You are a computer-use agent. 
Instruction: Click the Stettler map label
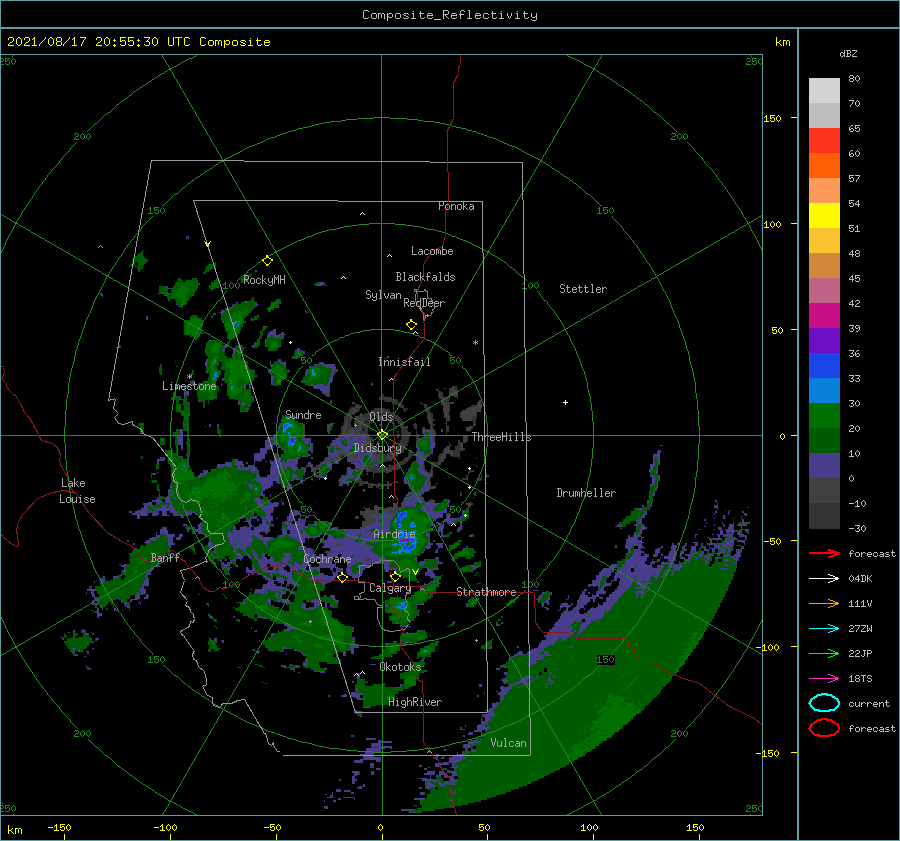583,289
